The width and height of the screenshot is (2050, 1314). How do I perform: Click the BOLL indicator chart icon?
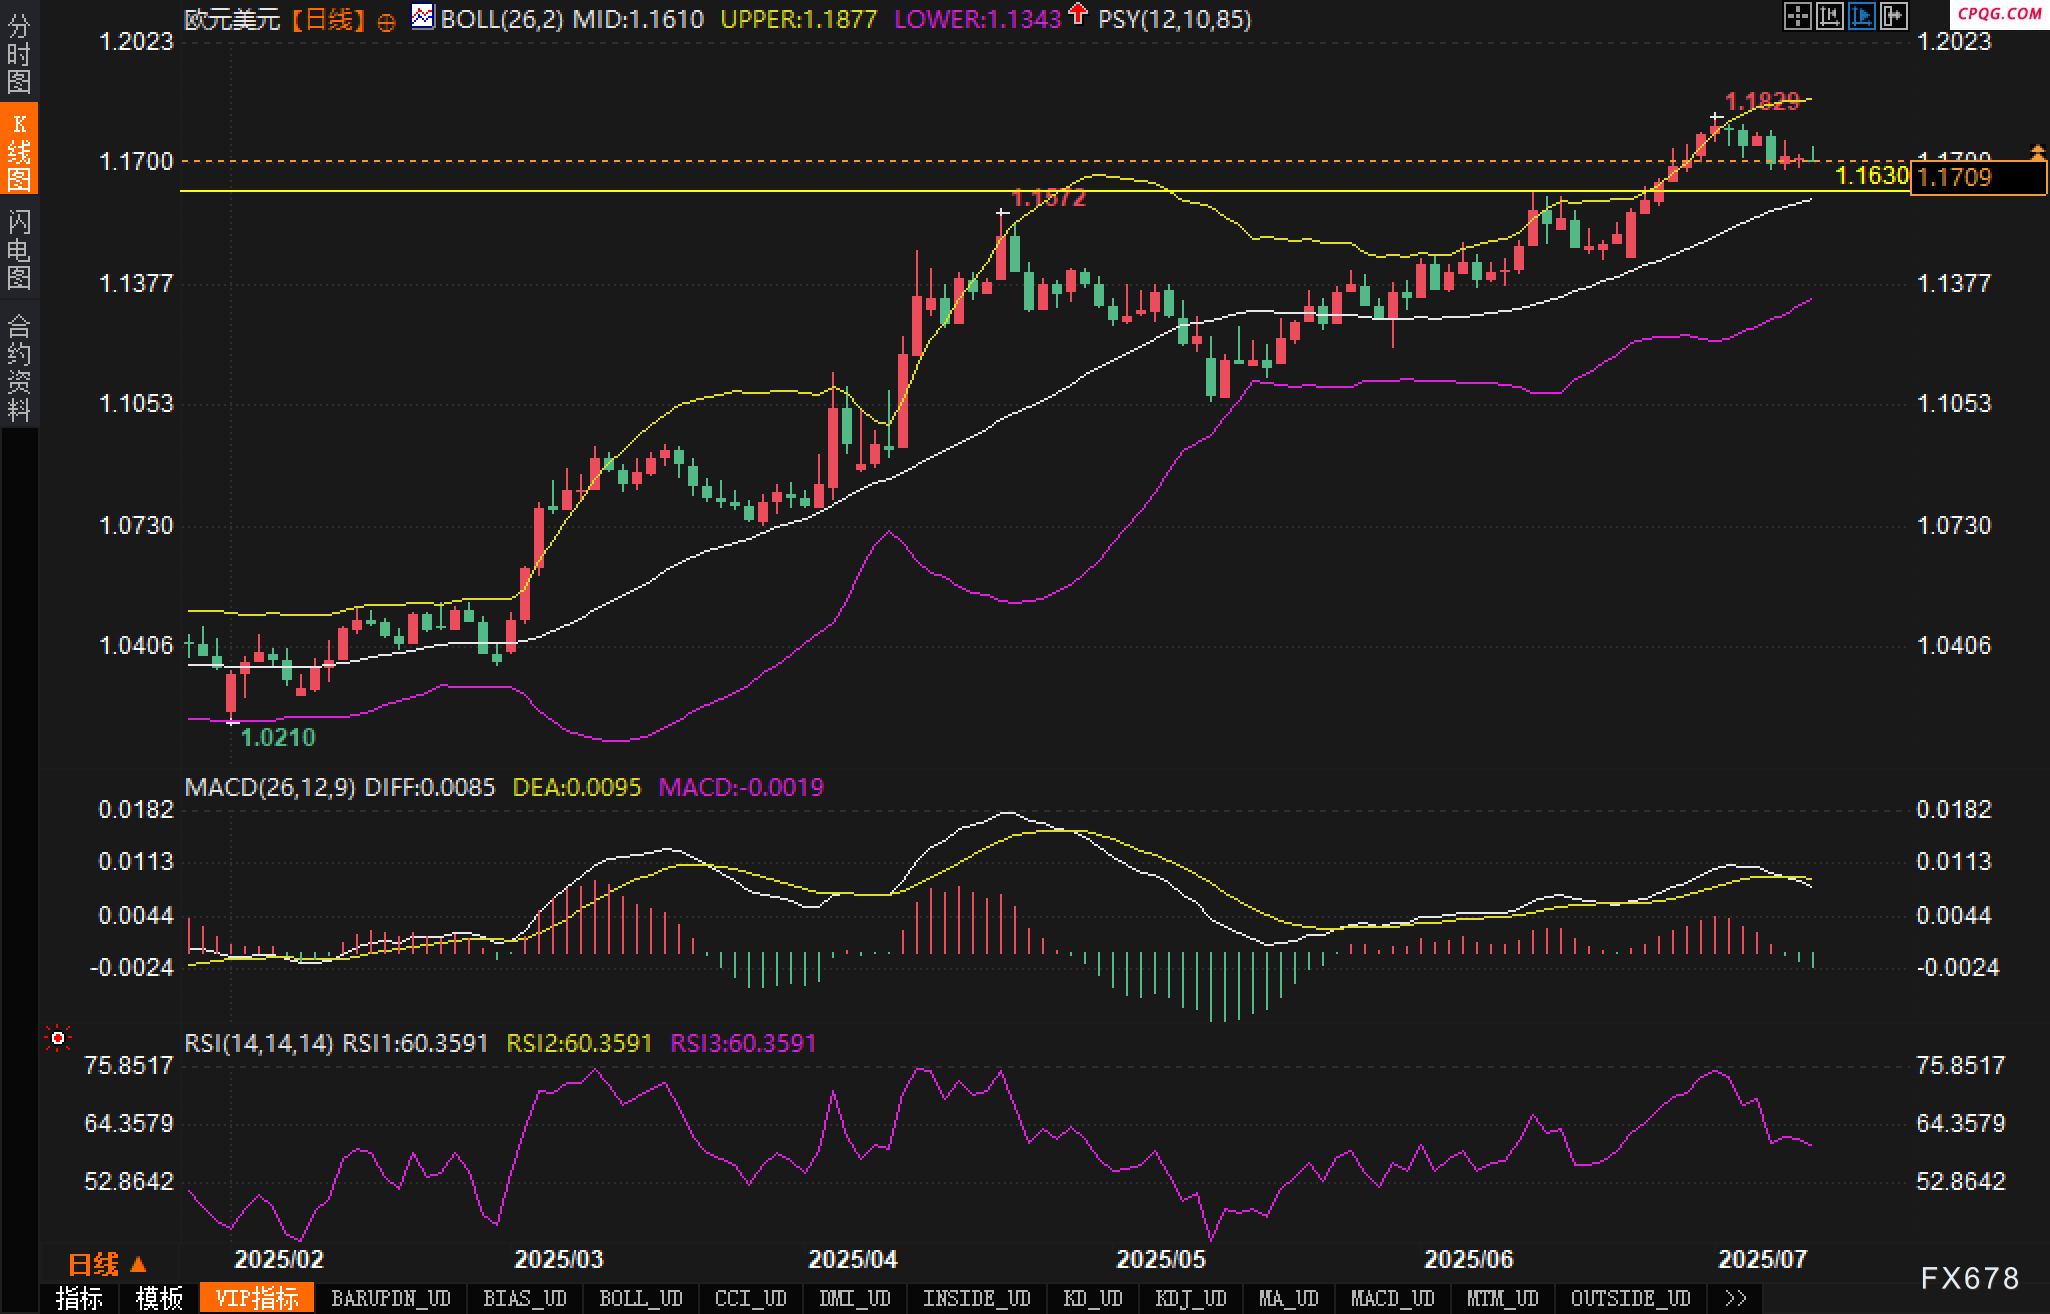pyautogui.click(x=423, y=17)
